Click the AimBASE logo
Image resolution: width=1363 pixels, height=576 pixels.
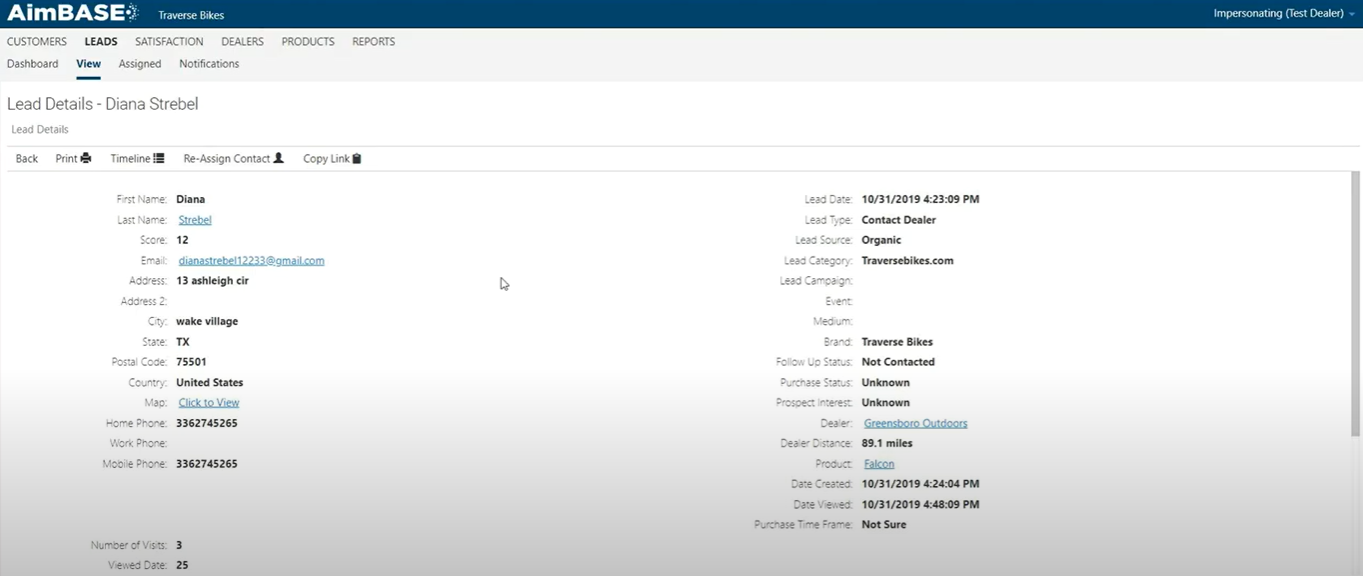click(x=70, y=13)
